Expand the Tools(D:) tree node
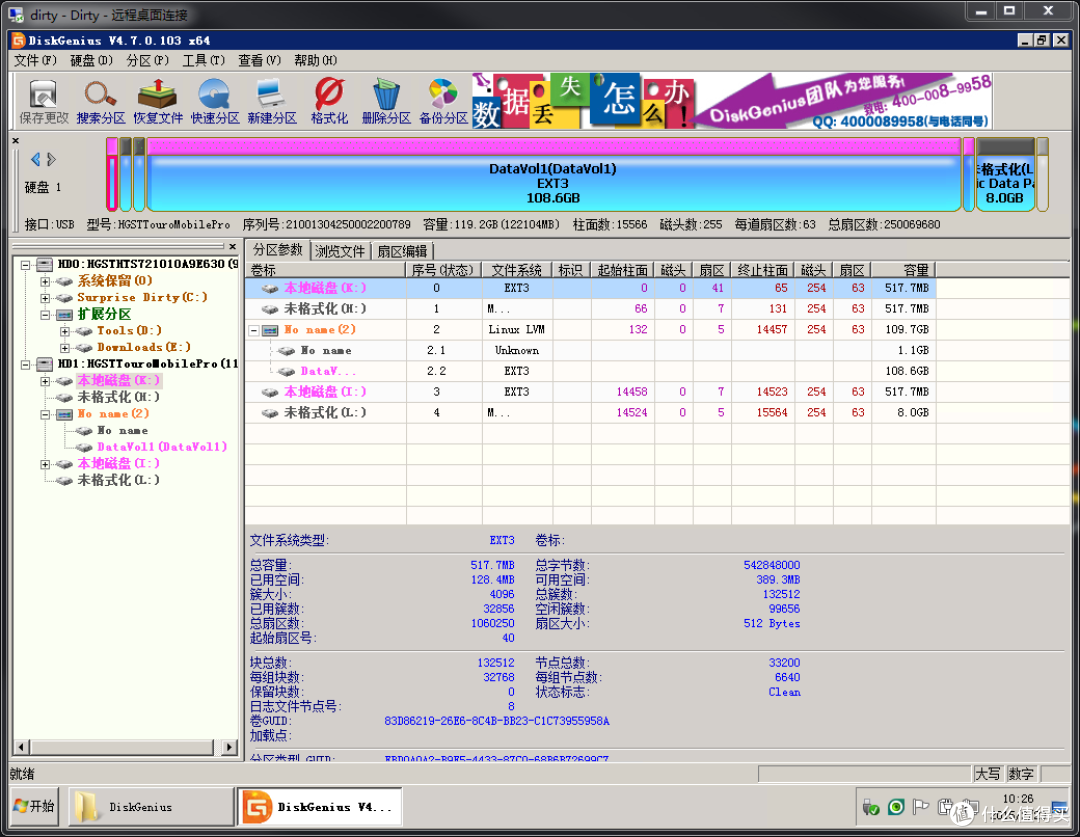The height and width of the screenshot is (837, 1080). (65, 331)
